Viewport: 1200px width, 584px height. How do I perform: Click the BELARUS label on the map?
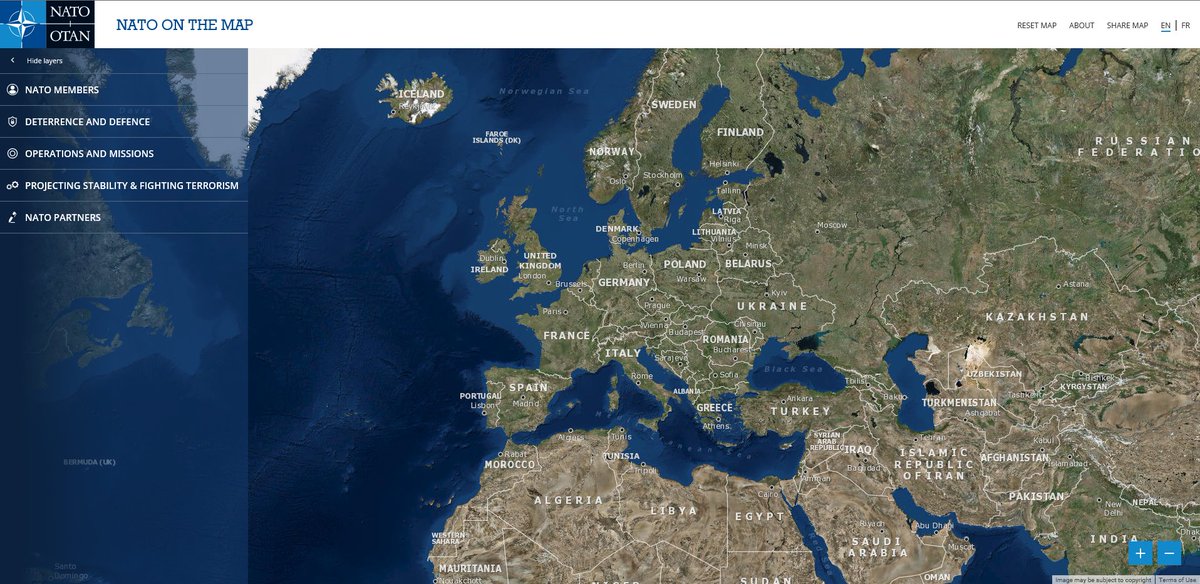749,264
